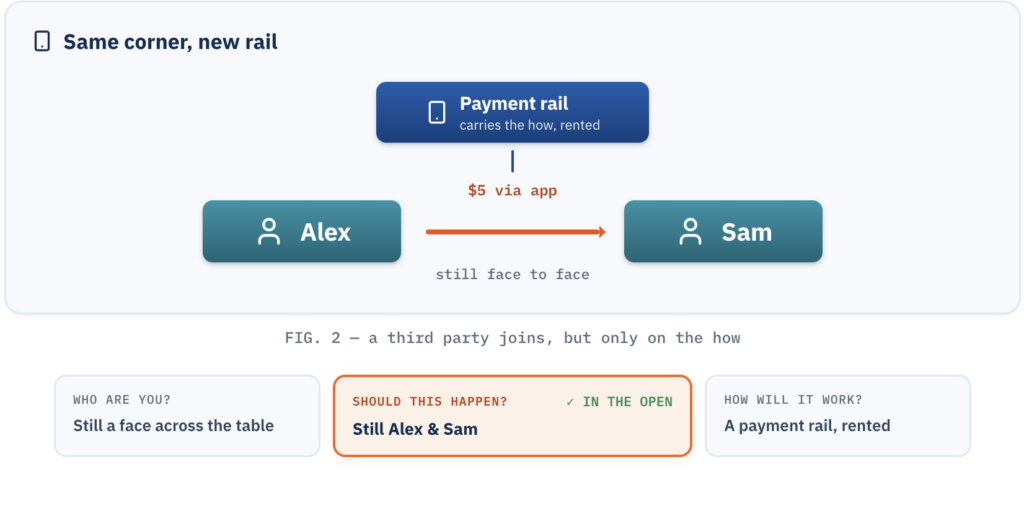This screenshot has width=1024, height=521.
Task: Select the Alex node
Action: (x=302, y=231)
